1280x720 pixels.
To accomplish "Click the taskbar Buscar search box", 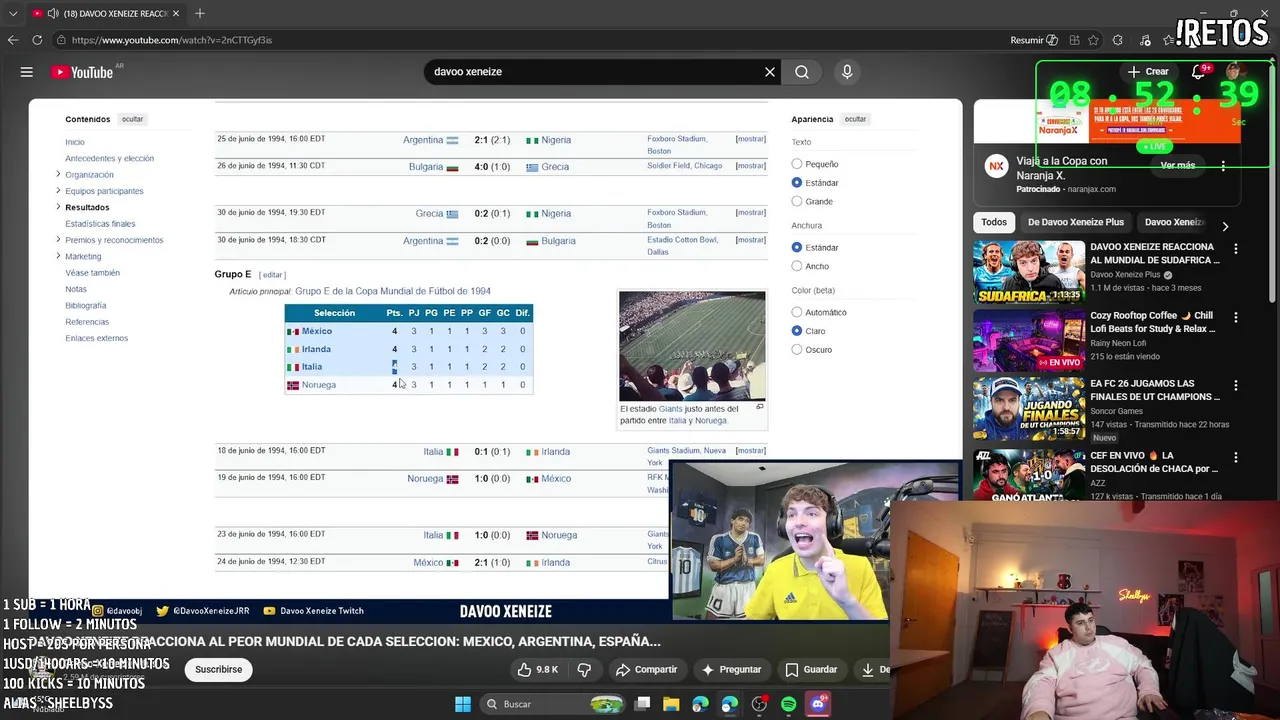I will point(554,704).
